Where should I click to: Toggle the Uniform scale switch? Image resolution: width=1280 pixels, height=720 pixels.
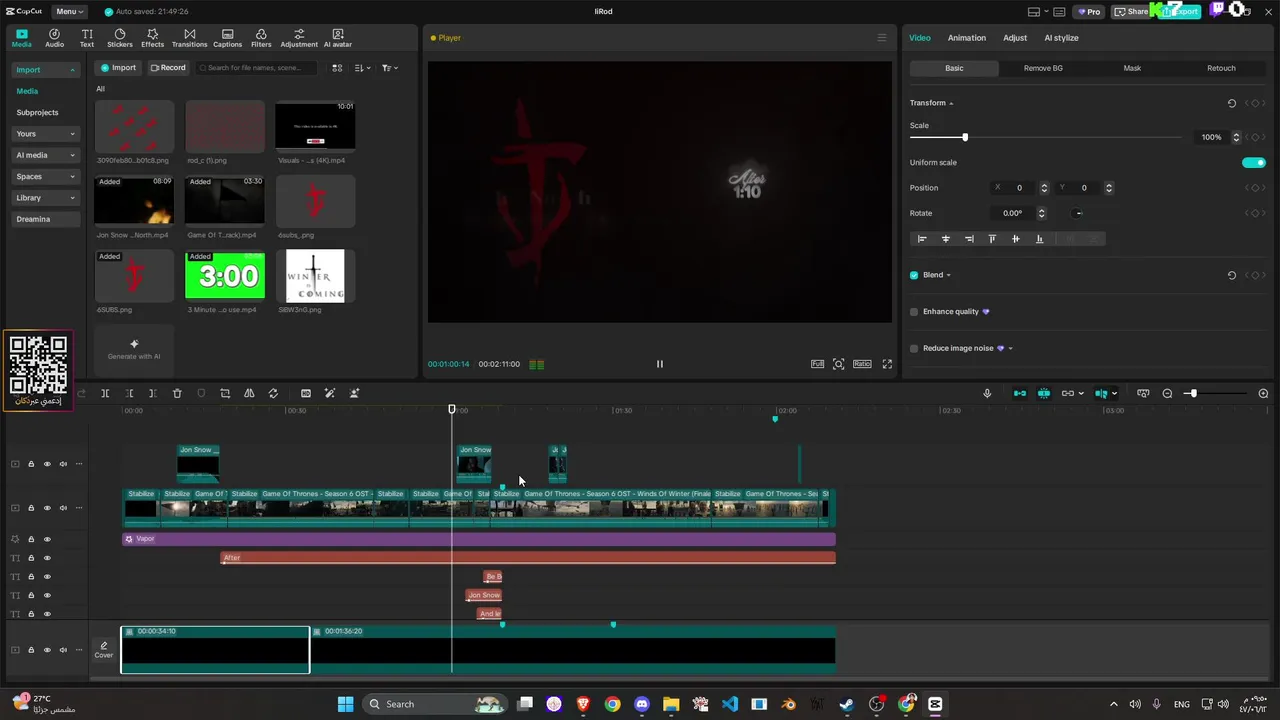point(1254,162)
